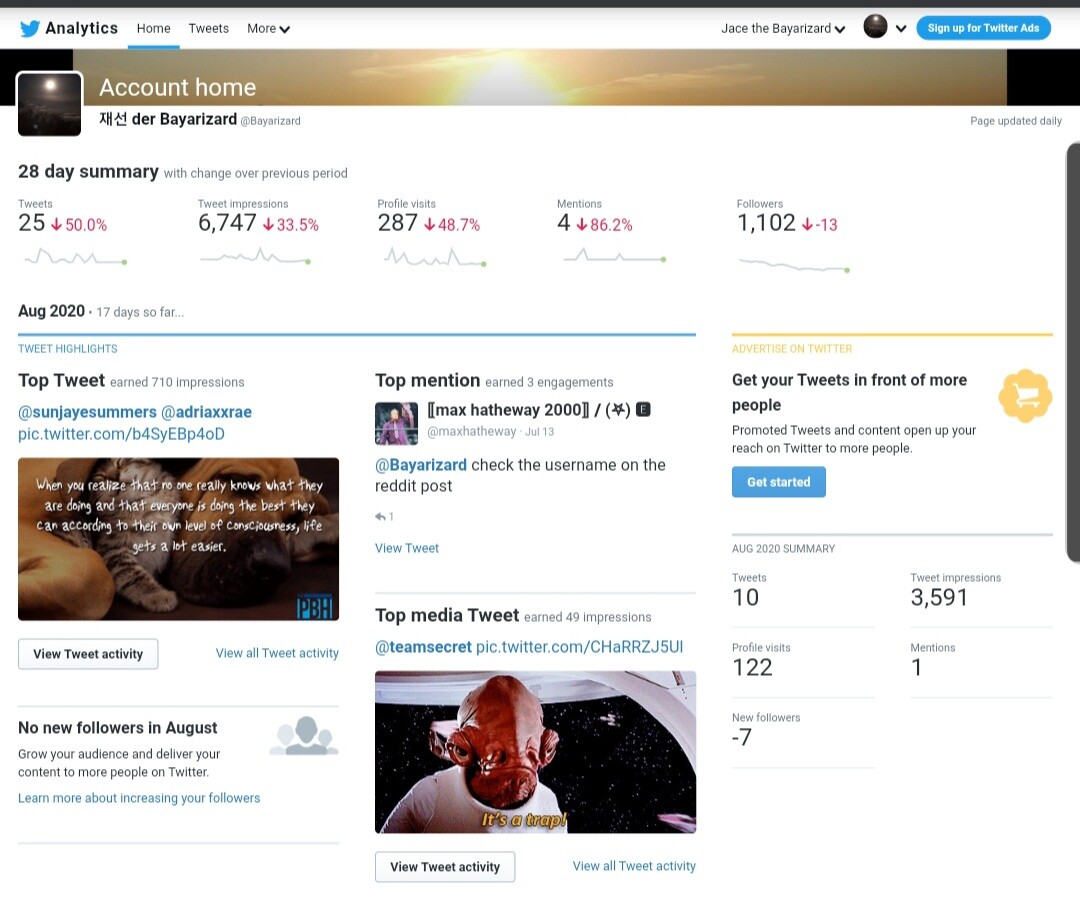Click the No new followers in August heading
Image resolution: width=1080 pixels, height=905 pixels.
click(x=118, y=728)
